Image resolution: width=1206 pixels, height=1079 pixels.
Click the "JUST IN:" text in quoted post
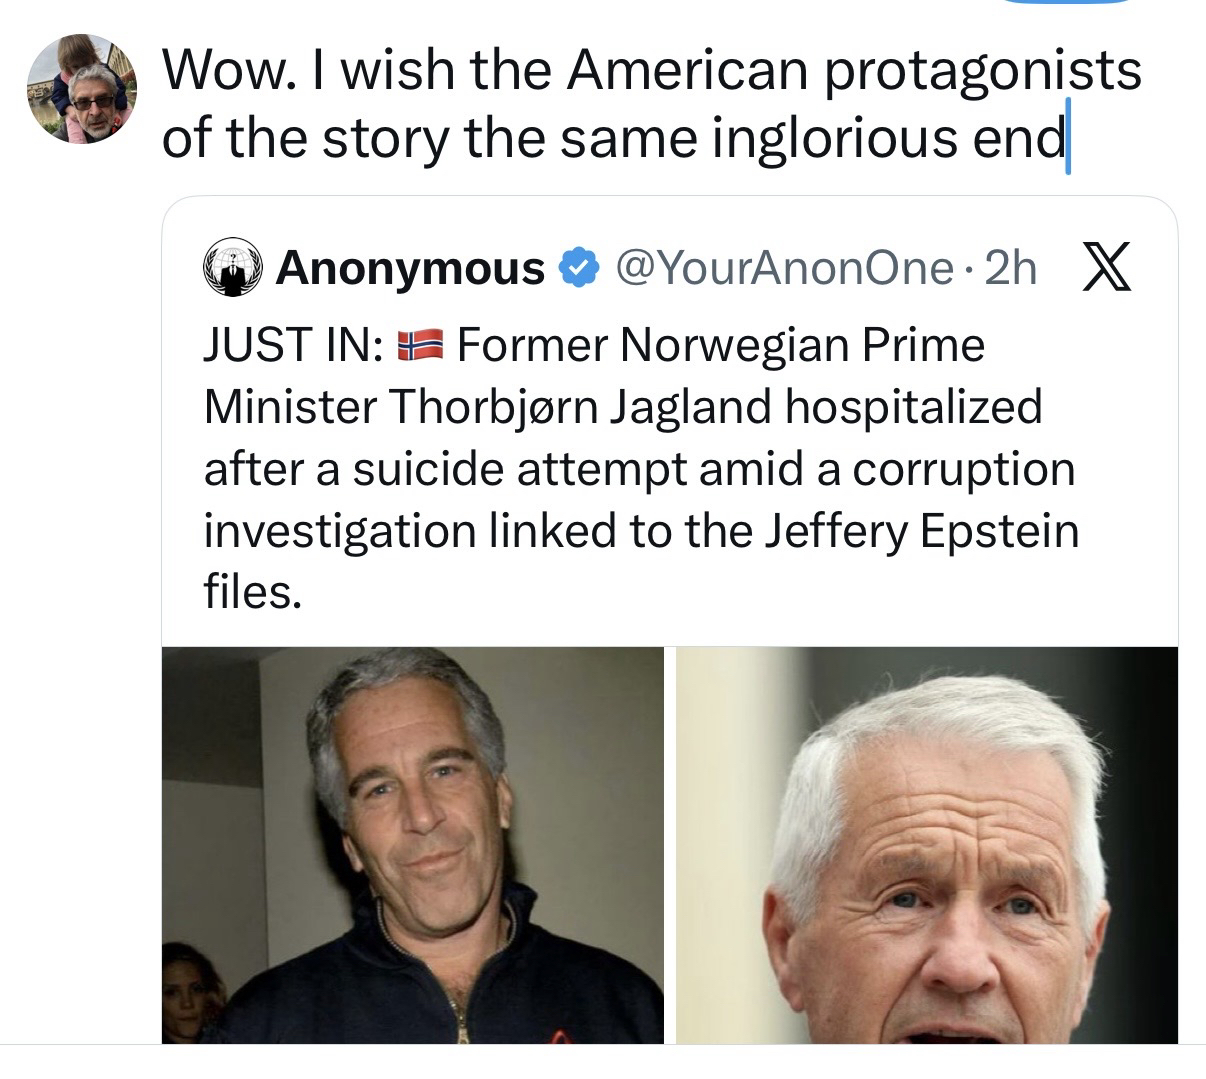tap(291, 346)
